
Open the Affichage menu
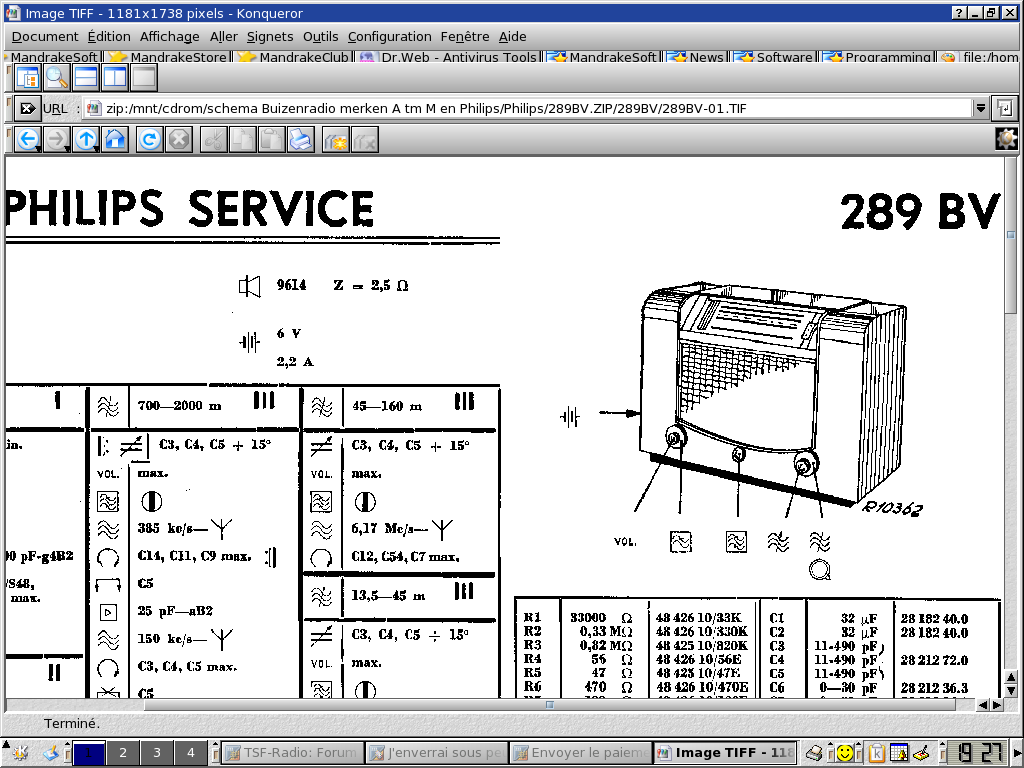[x=170, y=37]
